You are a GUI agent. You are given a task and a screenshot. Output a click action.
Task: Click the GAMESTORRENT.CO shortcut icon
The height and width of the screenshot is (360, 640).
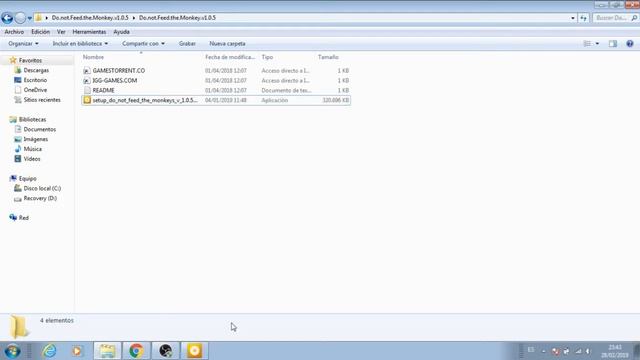click(87, 71)
